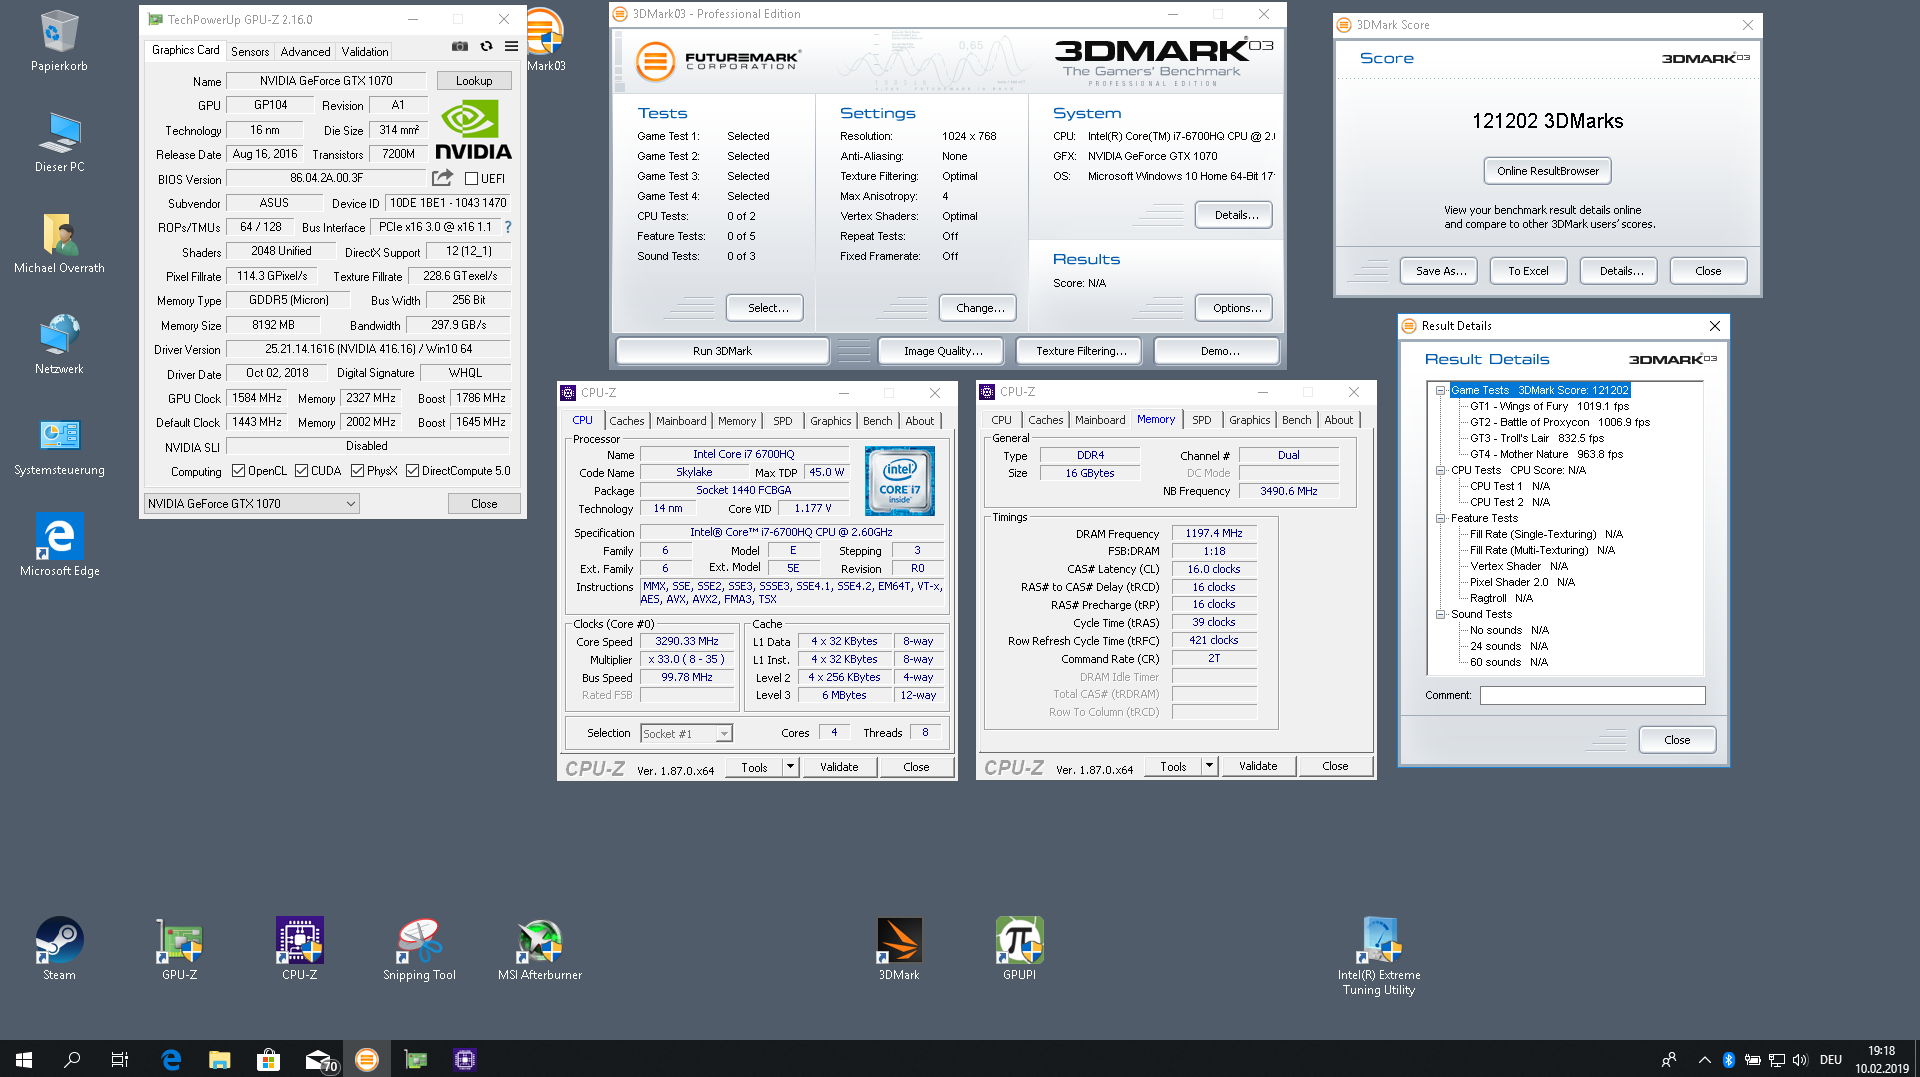
Task: Click the Online ResultBrowser button
Action: click(x=1548, y=171)
